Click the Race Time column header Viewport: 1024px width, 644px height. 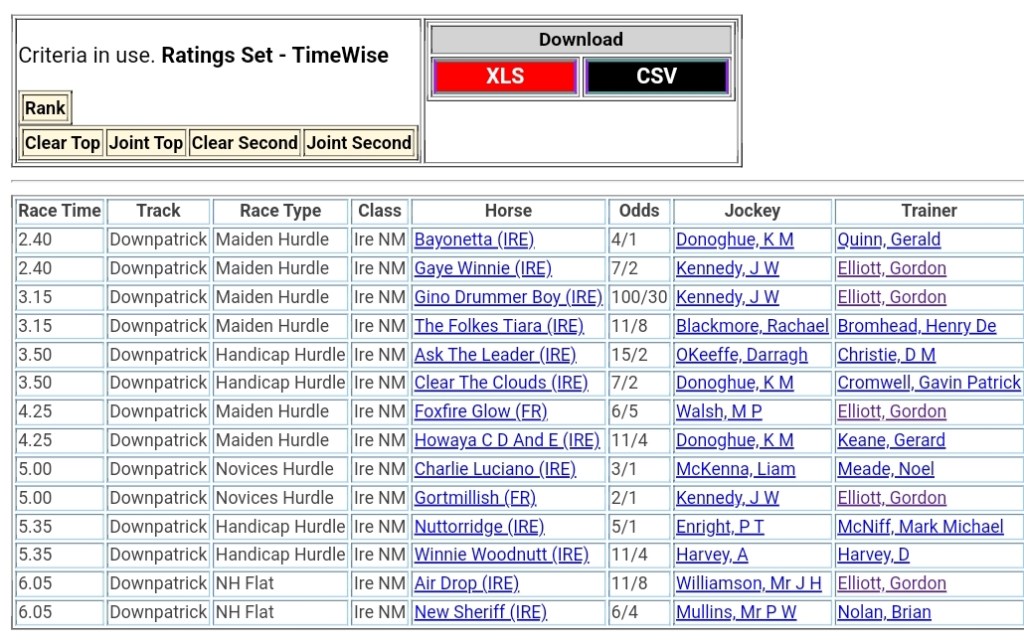[60, 211]
